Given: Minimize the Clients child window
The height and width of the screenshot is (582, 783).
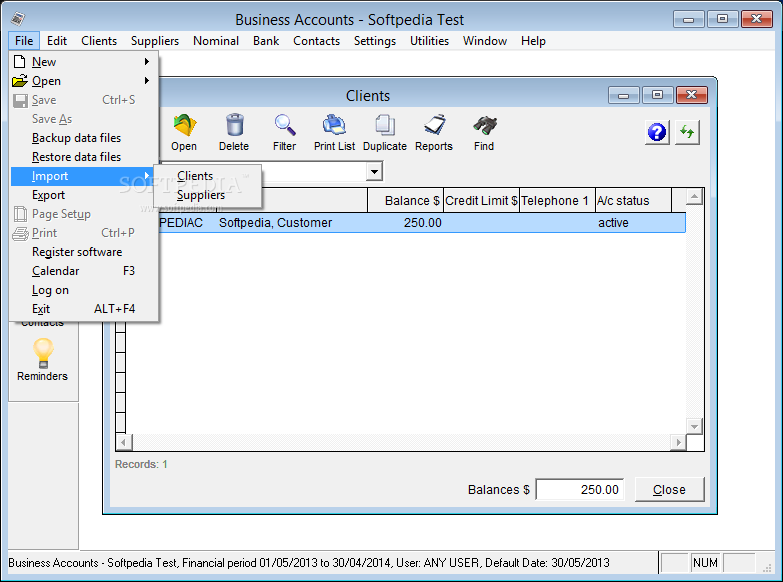Looking at the screenshot, I should point(623,95).
